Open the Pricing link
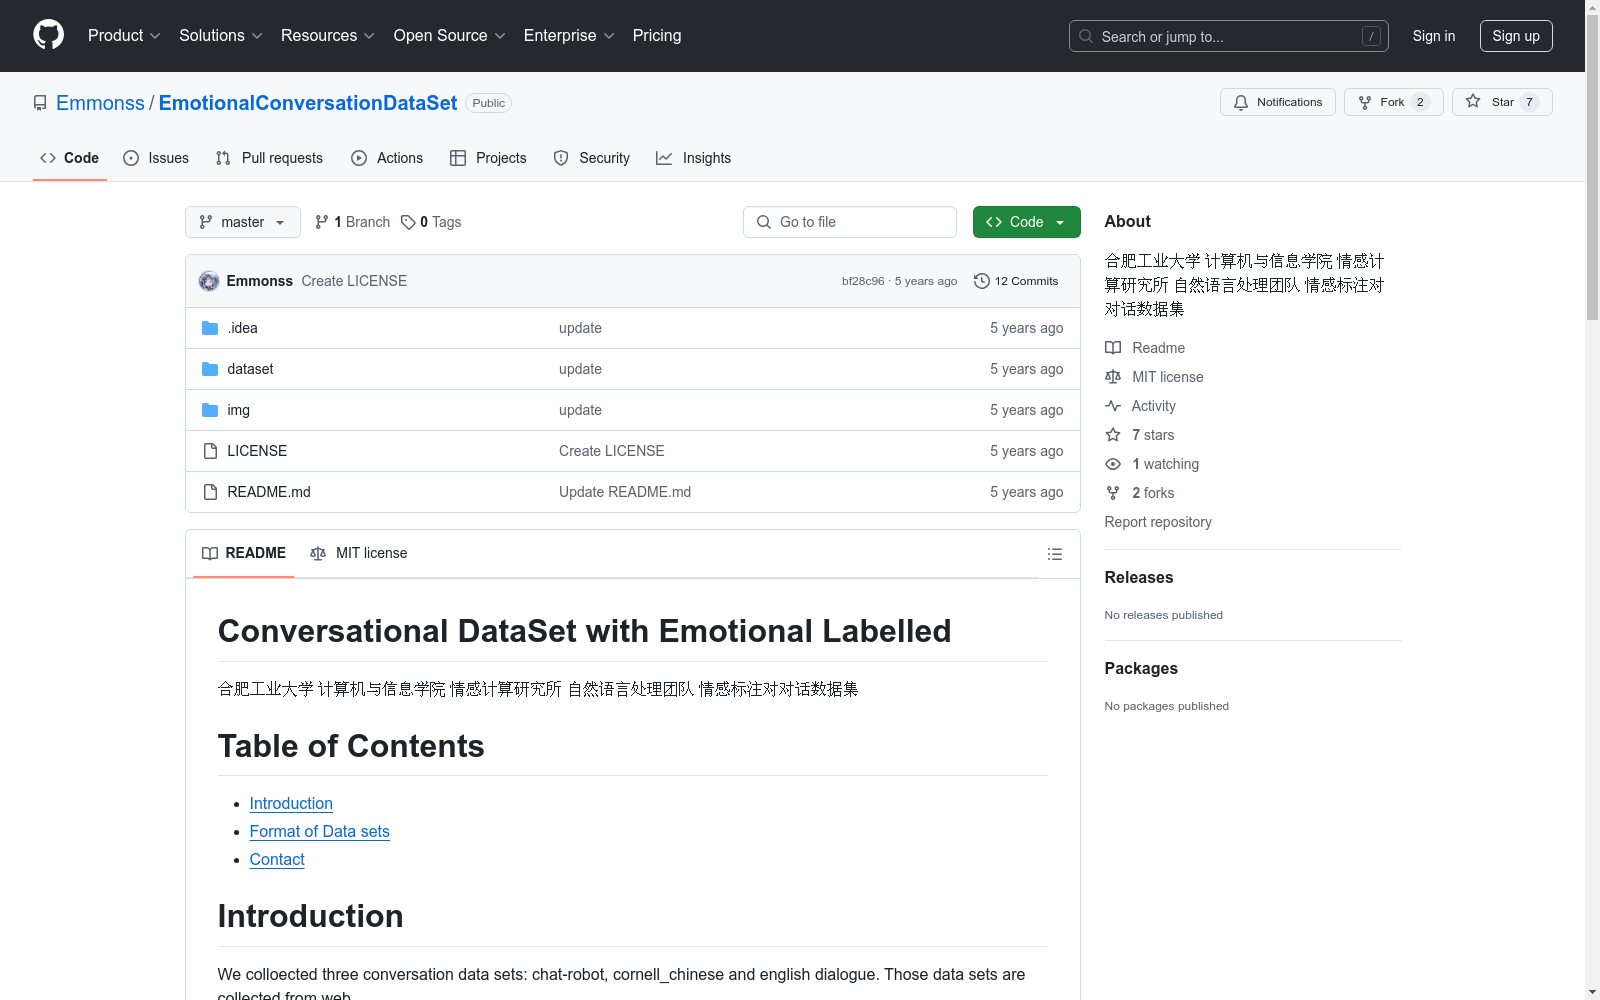 click(657, 36)
